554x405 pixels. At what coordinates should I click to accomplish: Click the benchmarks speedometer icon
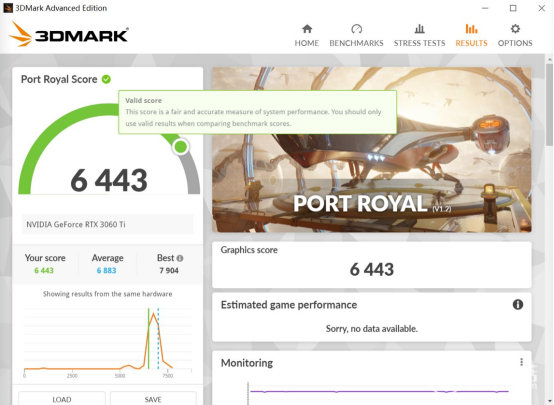coord(356,29)
